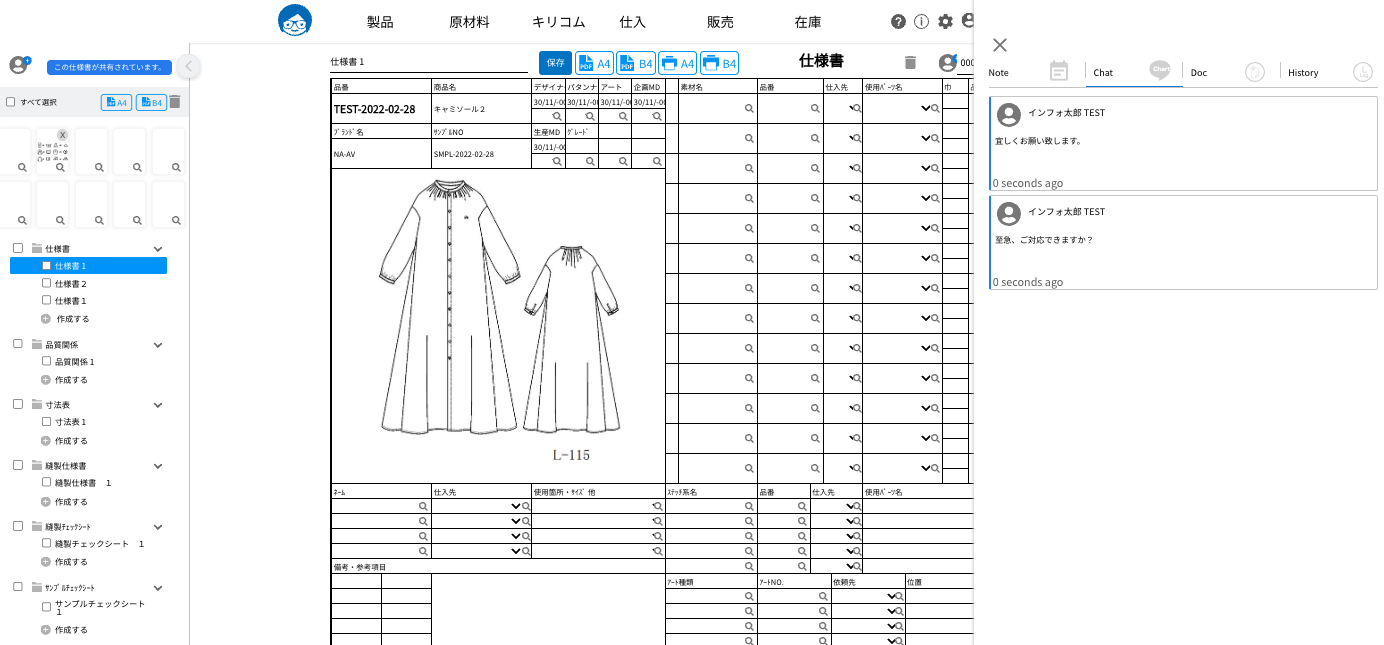Check the 仕様書 2 checkbox
The width and height of the screenshot is (1384, 645).
coord(46,284)
